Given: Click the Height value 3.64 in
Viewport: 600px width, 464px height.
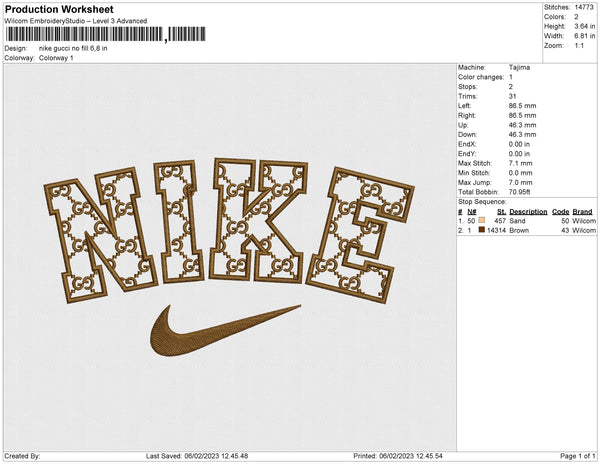Looking at the screenshot, I should tap(585, 26).
